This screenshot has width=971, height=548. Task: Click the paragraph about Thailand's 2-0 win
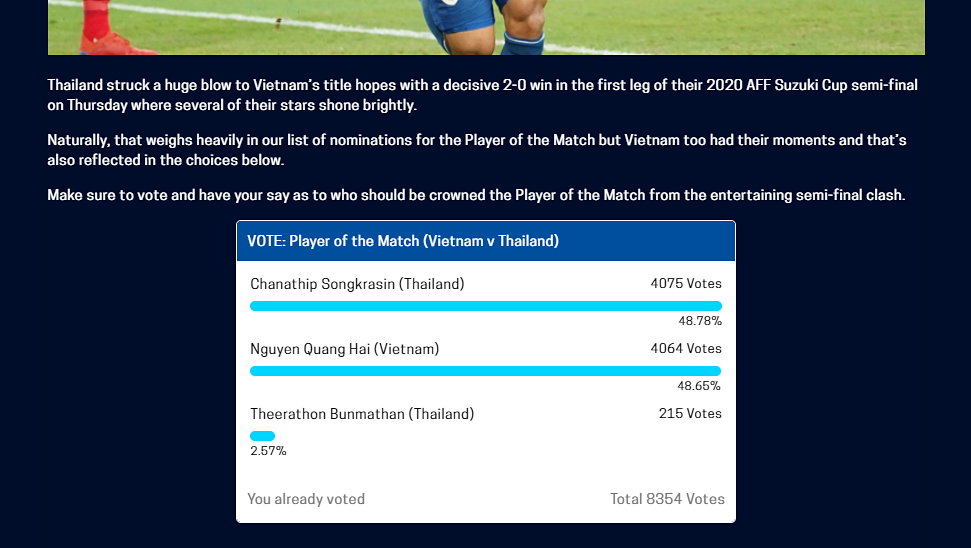(482, 95)
